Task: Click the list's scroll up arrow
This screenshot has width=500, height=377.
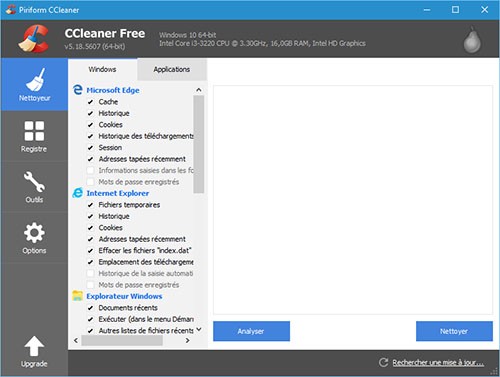Action: [199, 90]
